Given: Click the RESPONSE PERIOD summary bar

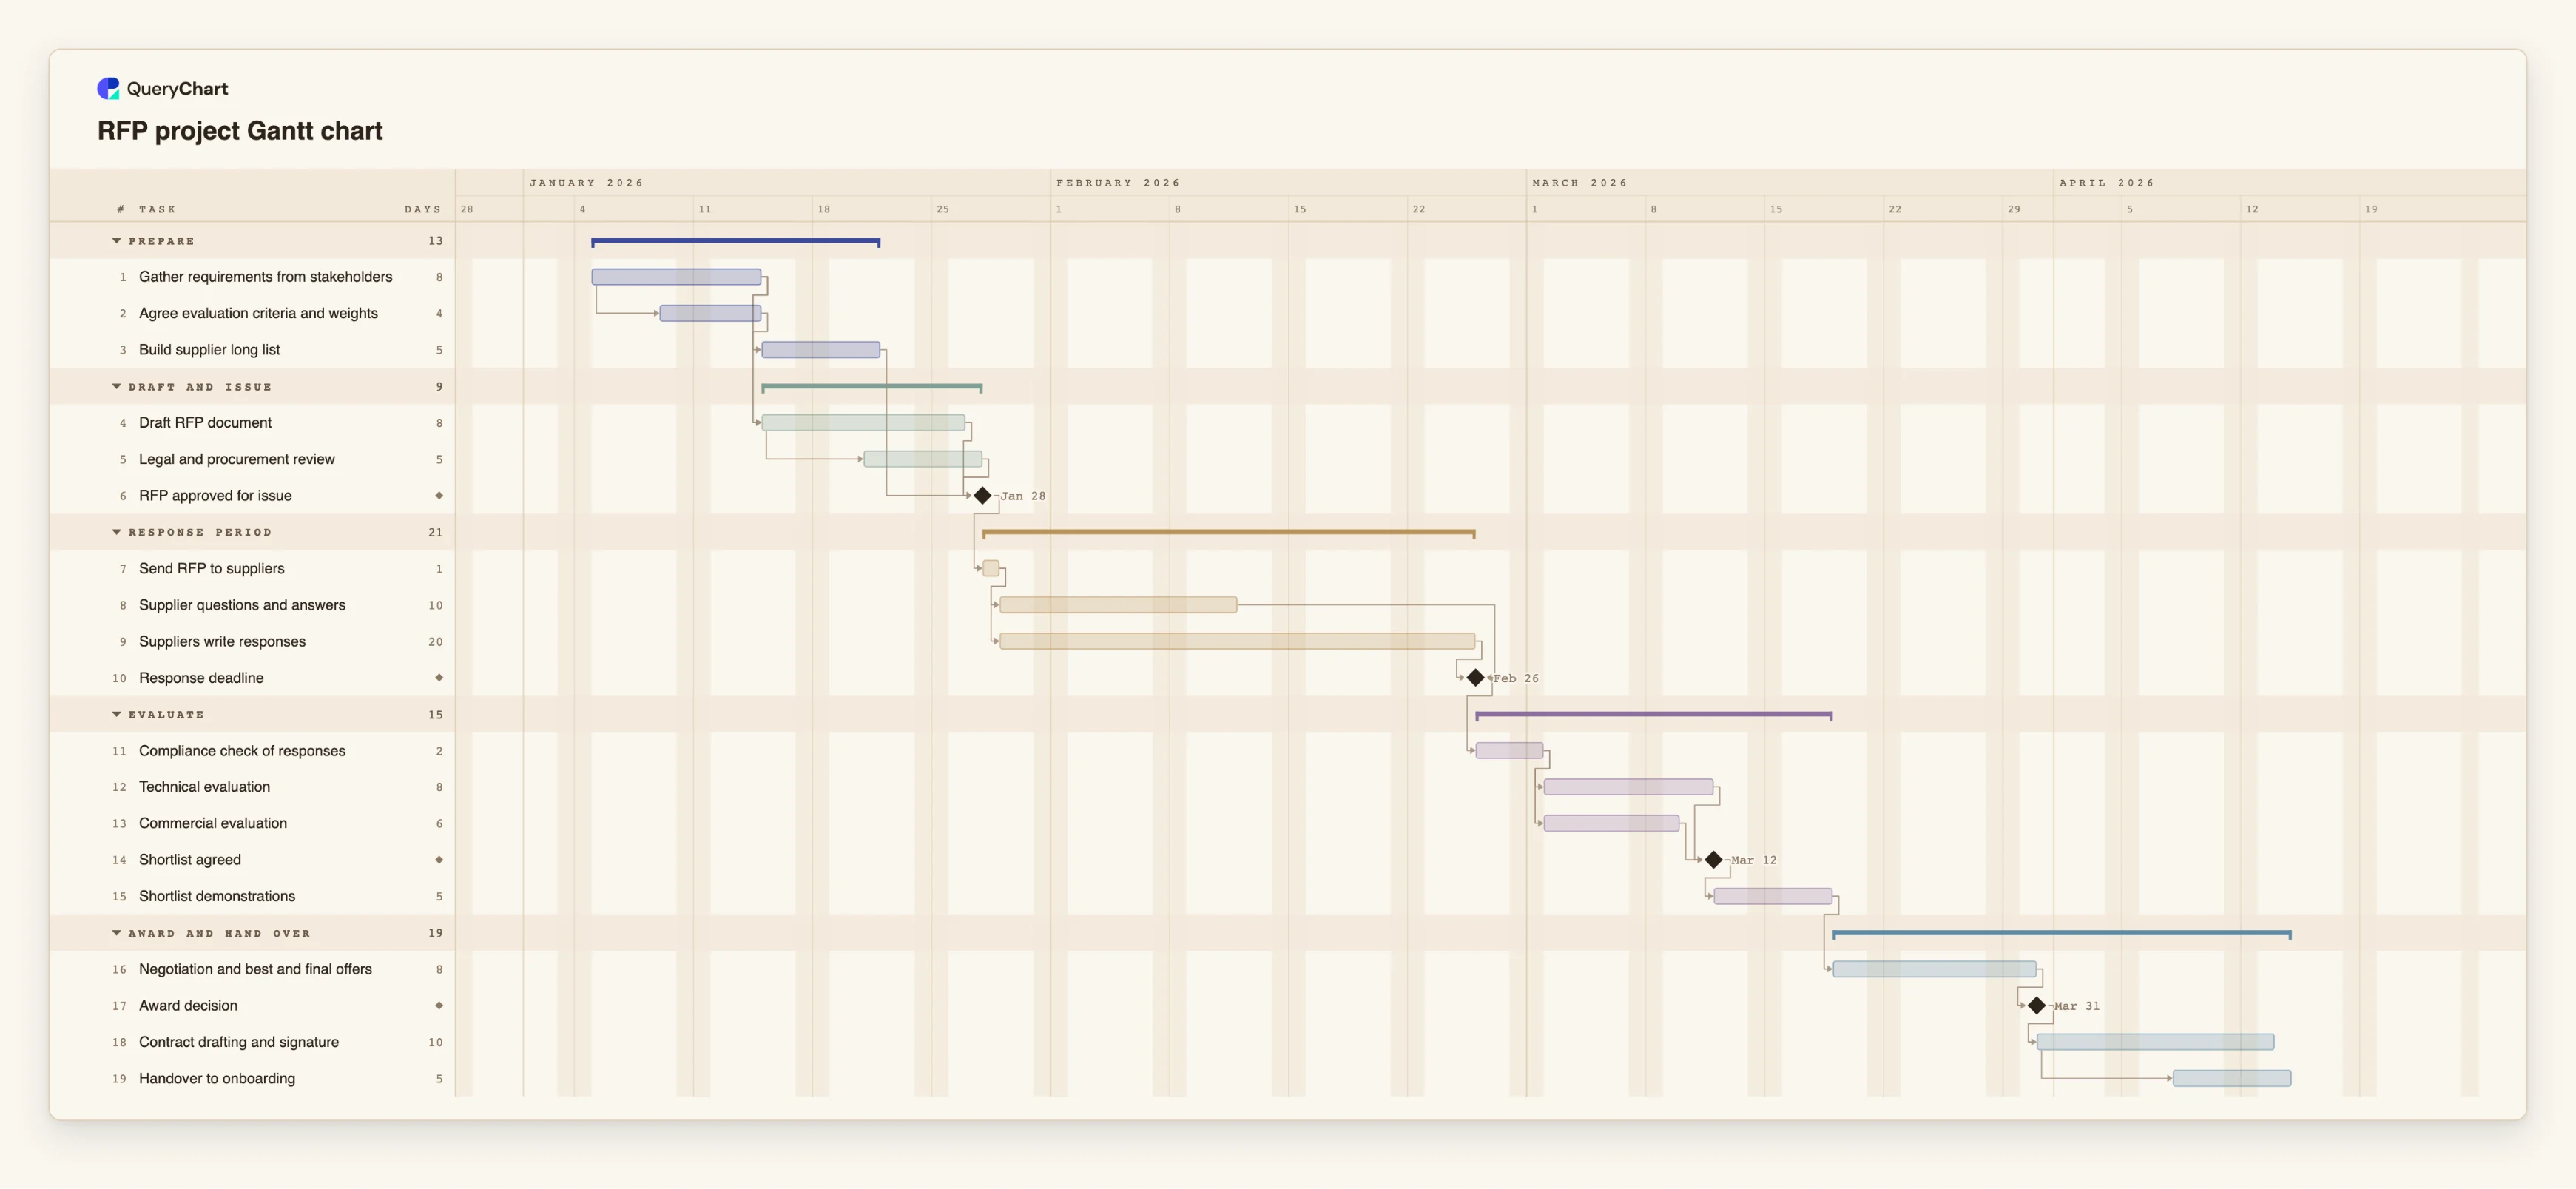Looking at the screenshot, I should point(1229,533).
